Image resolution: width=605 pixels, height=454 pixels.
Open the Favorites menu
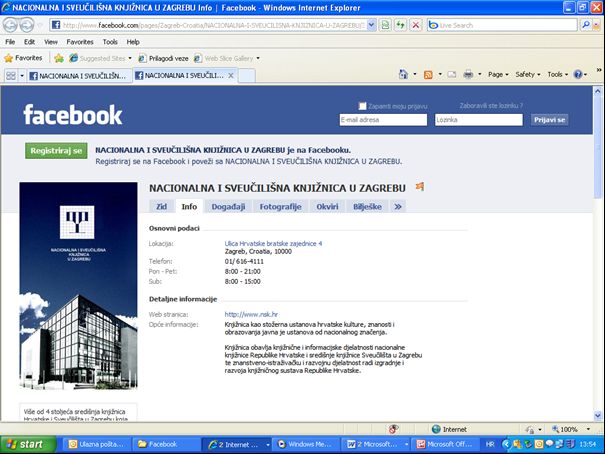(80, 42)
